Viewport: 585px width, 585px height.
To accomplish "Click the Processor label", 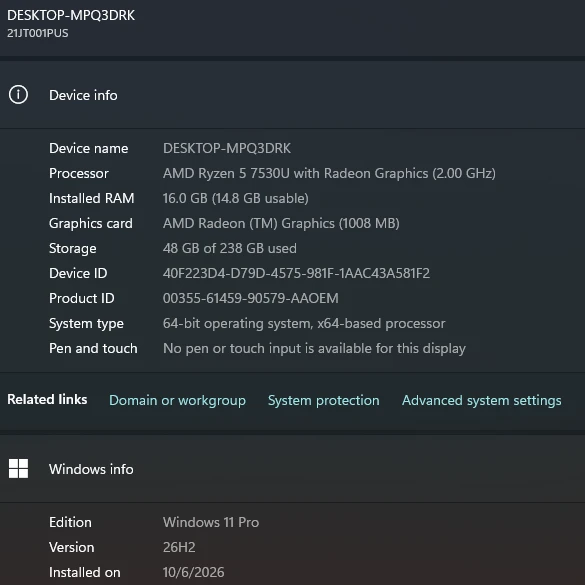I will (79, 173).
